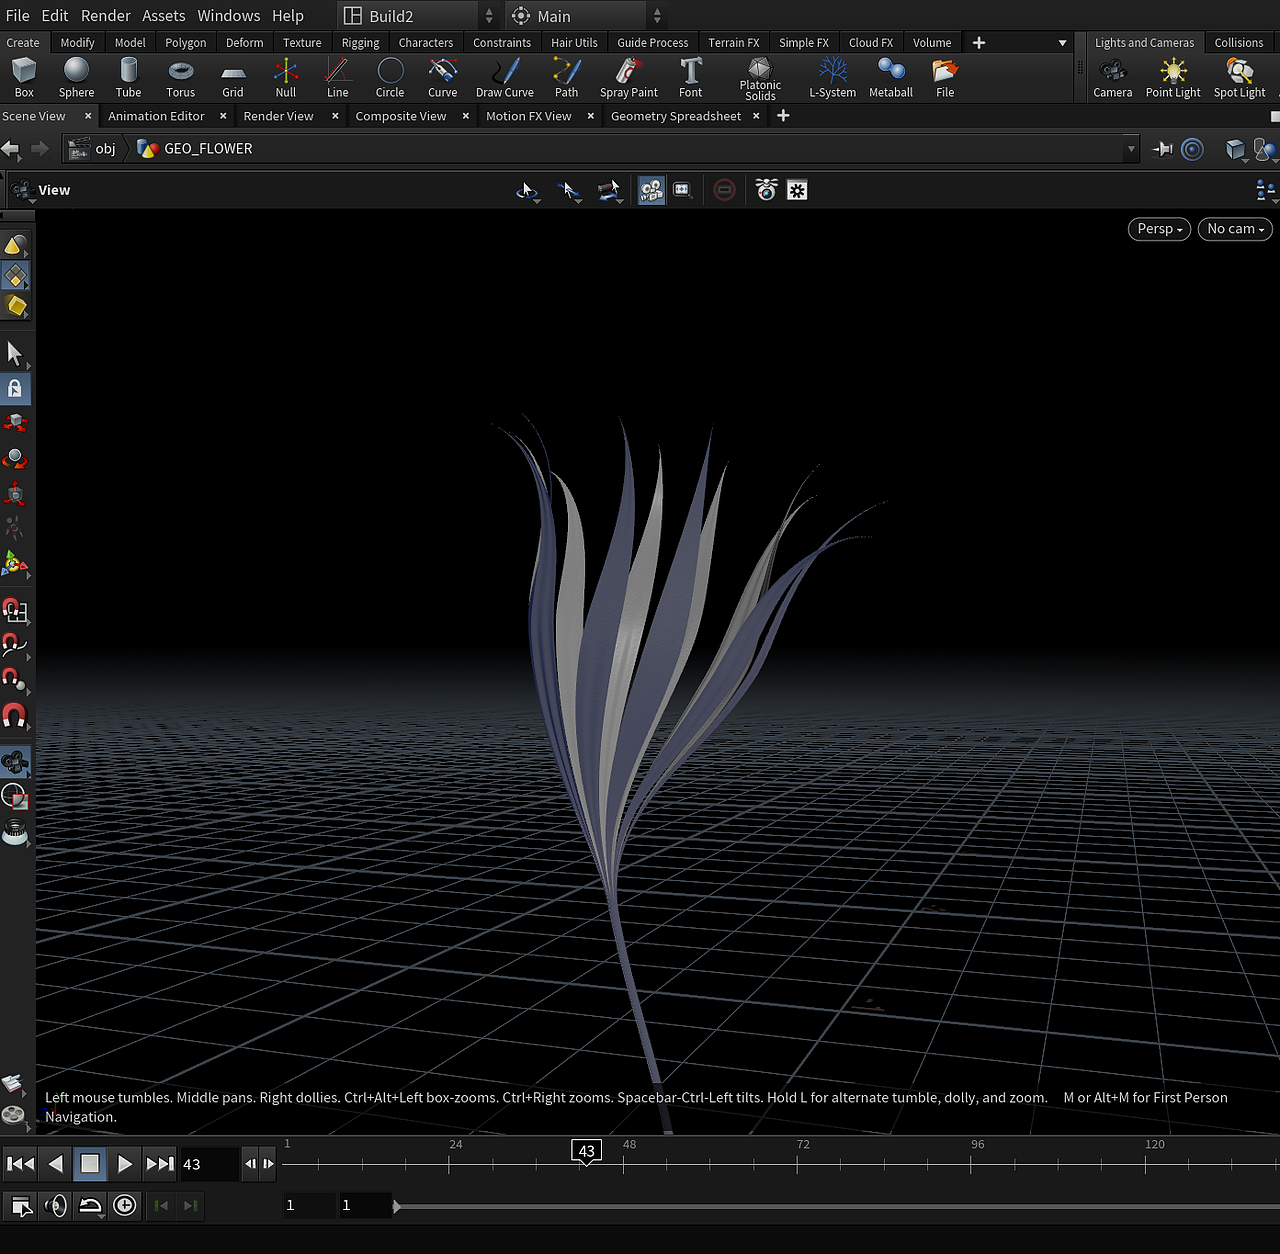
Task: Click the Grid shelf tool
Action: (x=233, y=78)
